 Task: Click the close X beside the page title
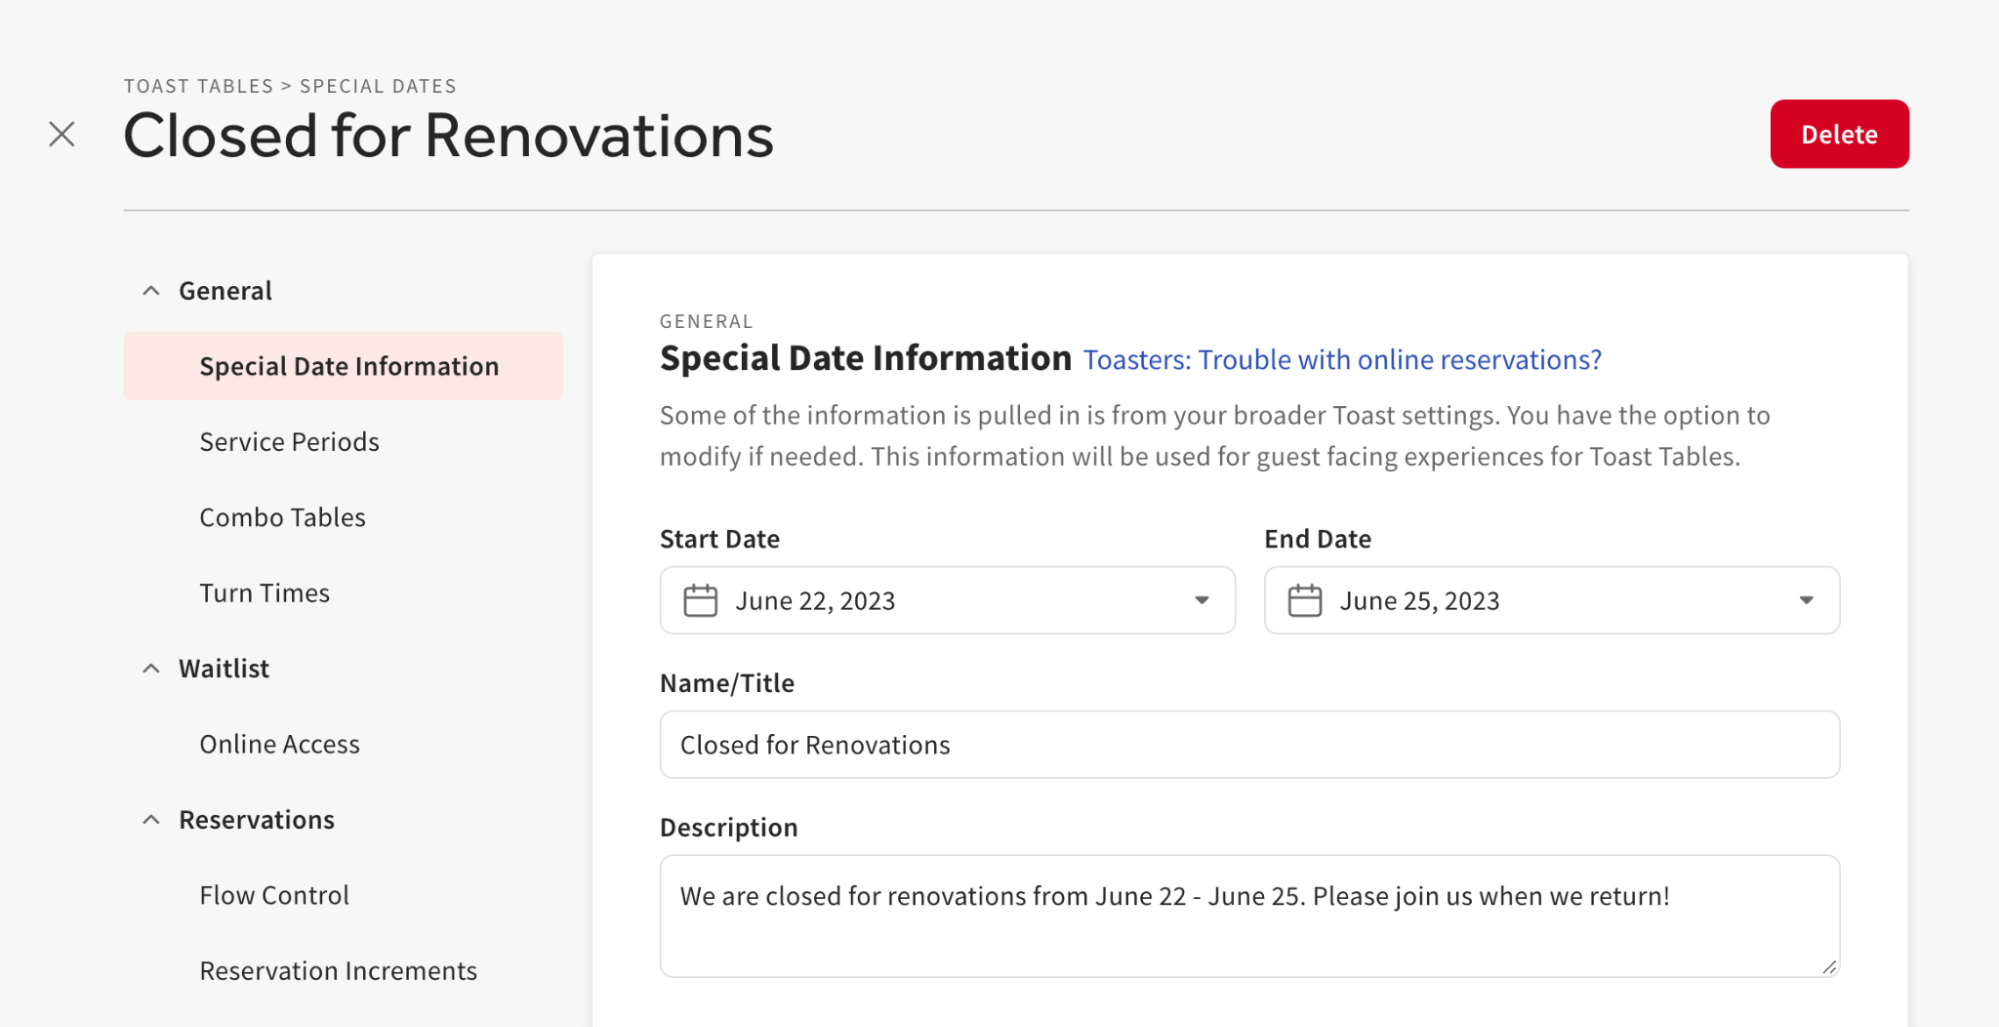point(61,133)
